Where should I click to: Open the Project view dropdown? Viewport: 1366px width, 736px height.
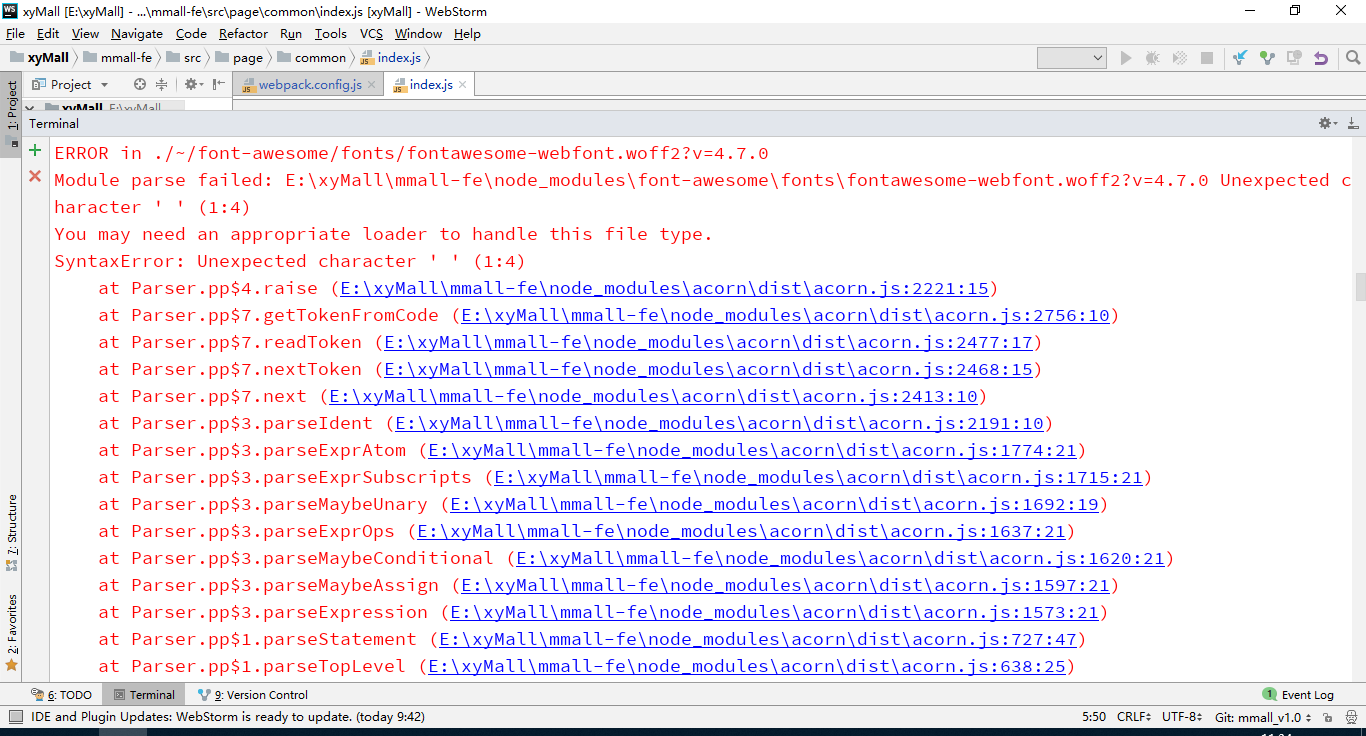coord(70,84)
